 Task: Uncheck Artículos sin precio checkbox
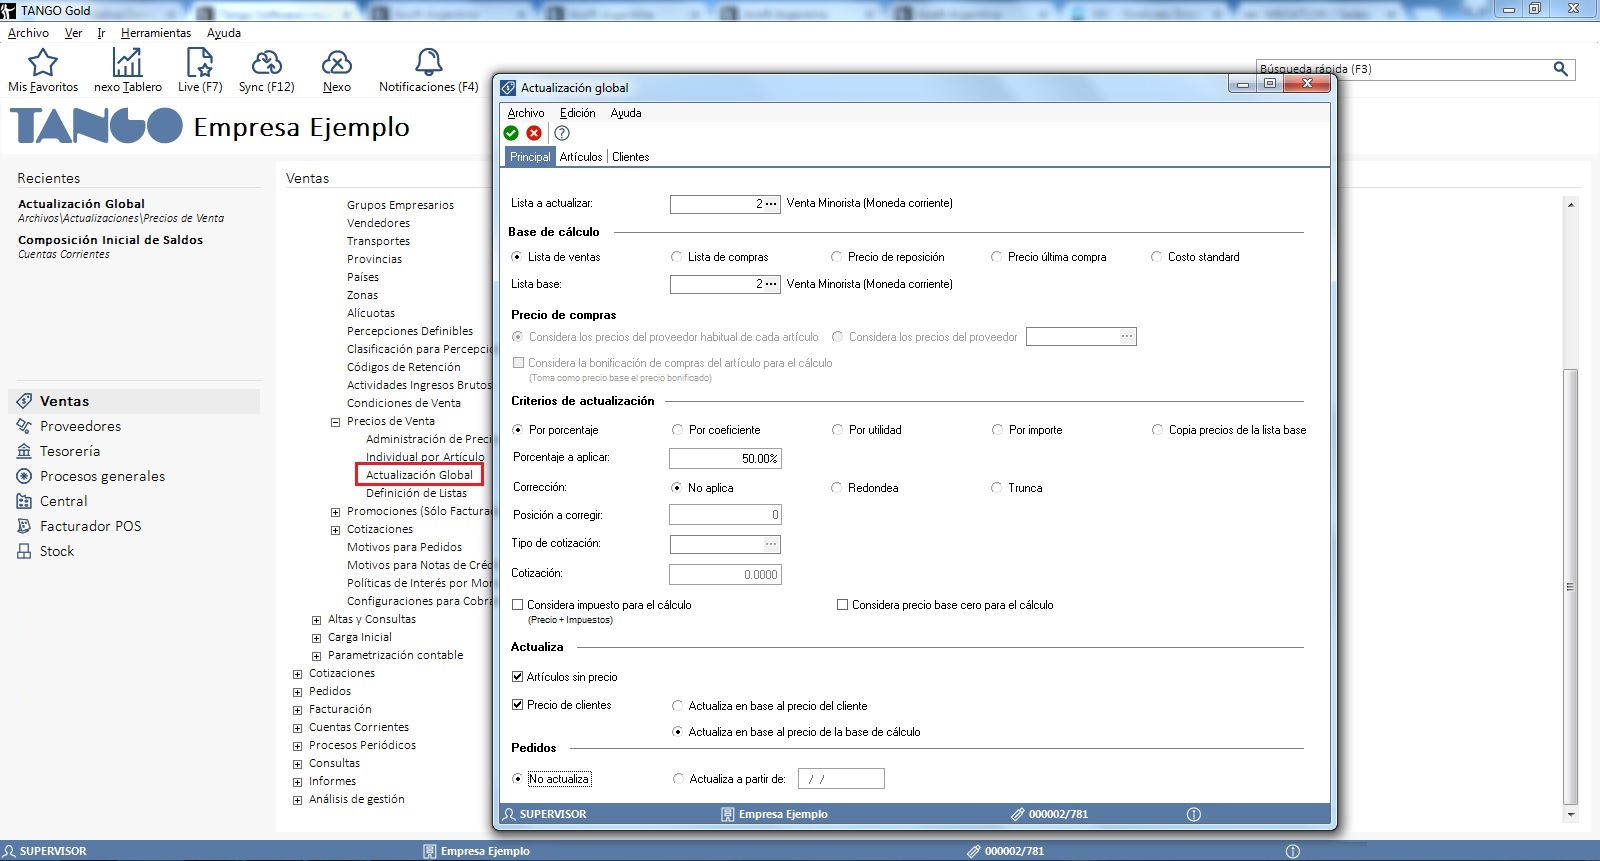[x=518, y=677]
